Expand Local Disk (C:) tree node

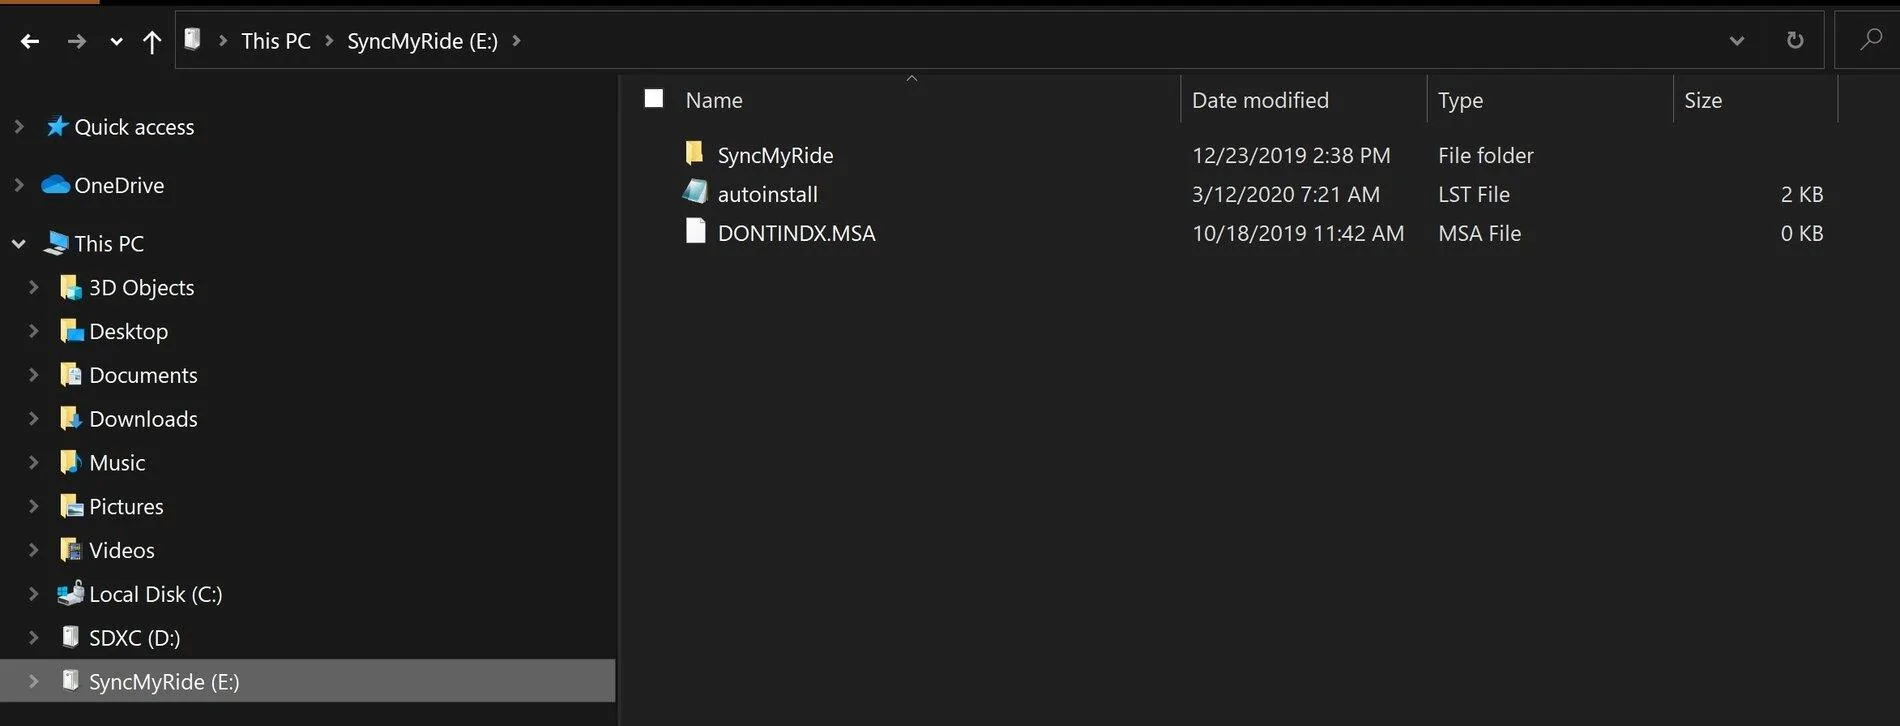(x=33, y=594)
